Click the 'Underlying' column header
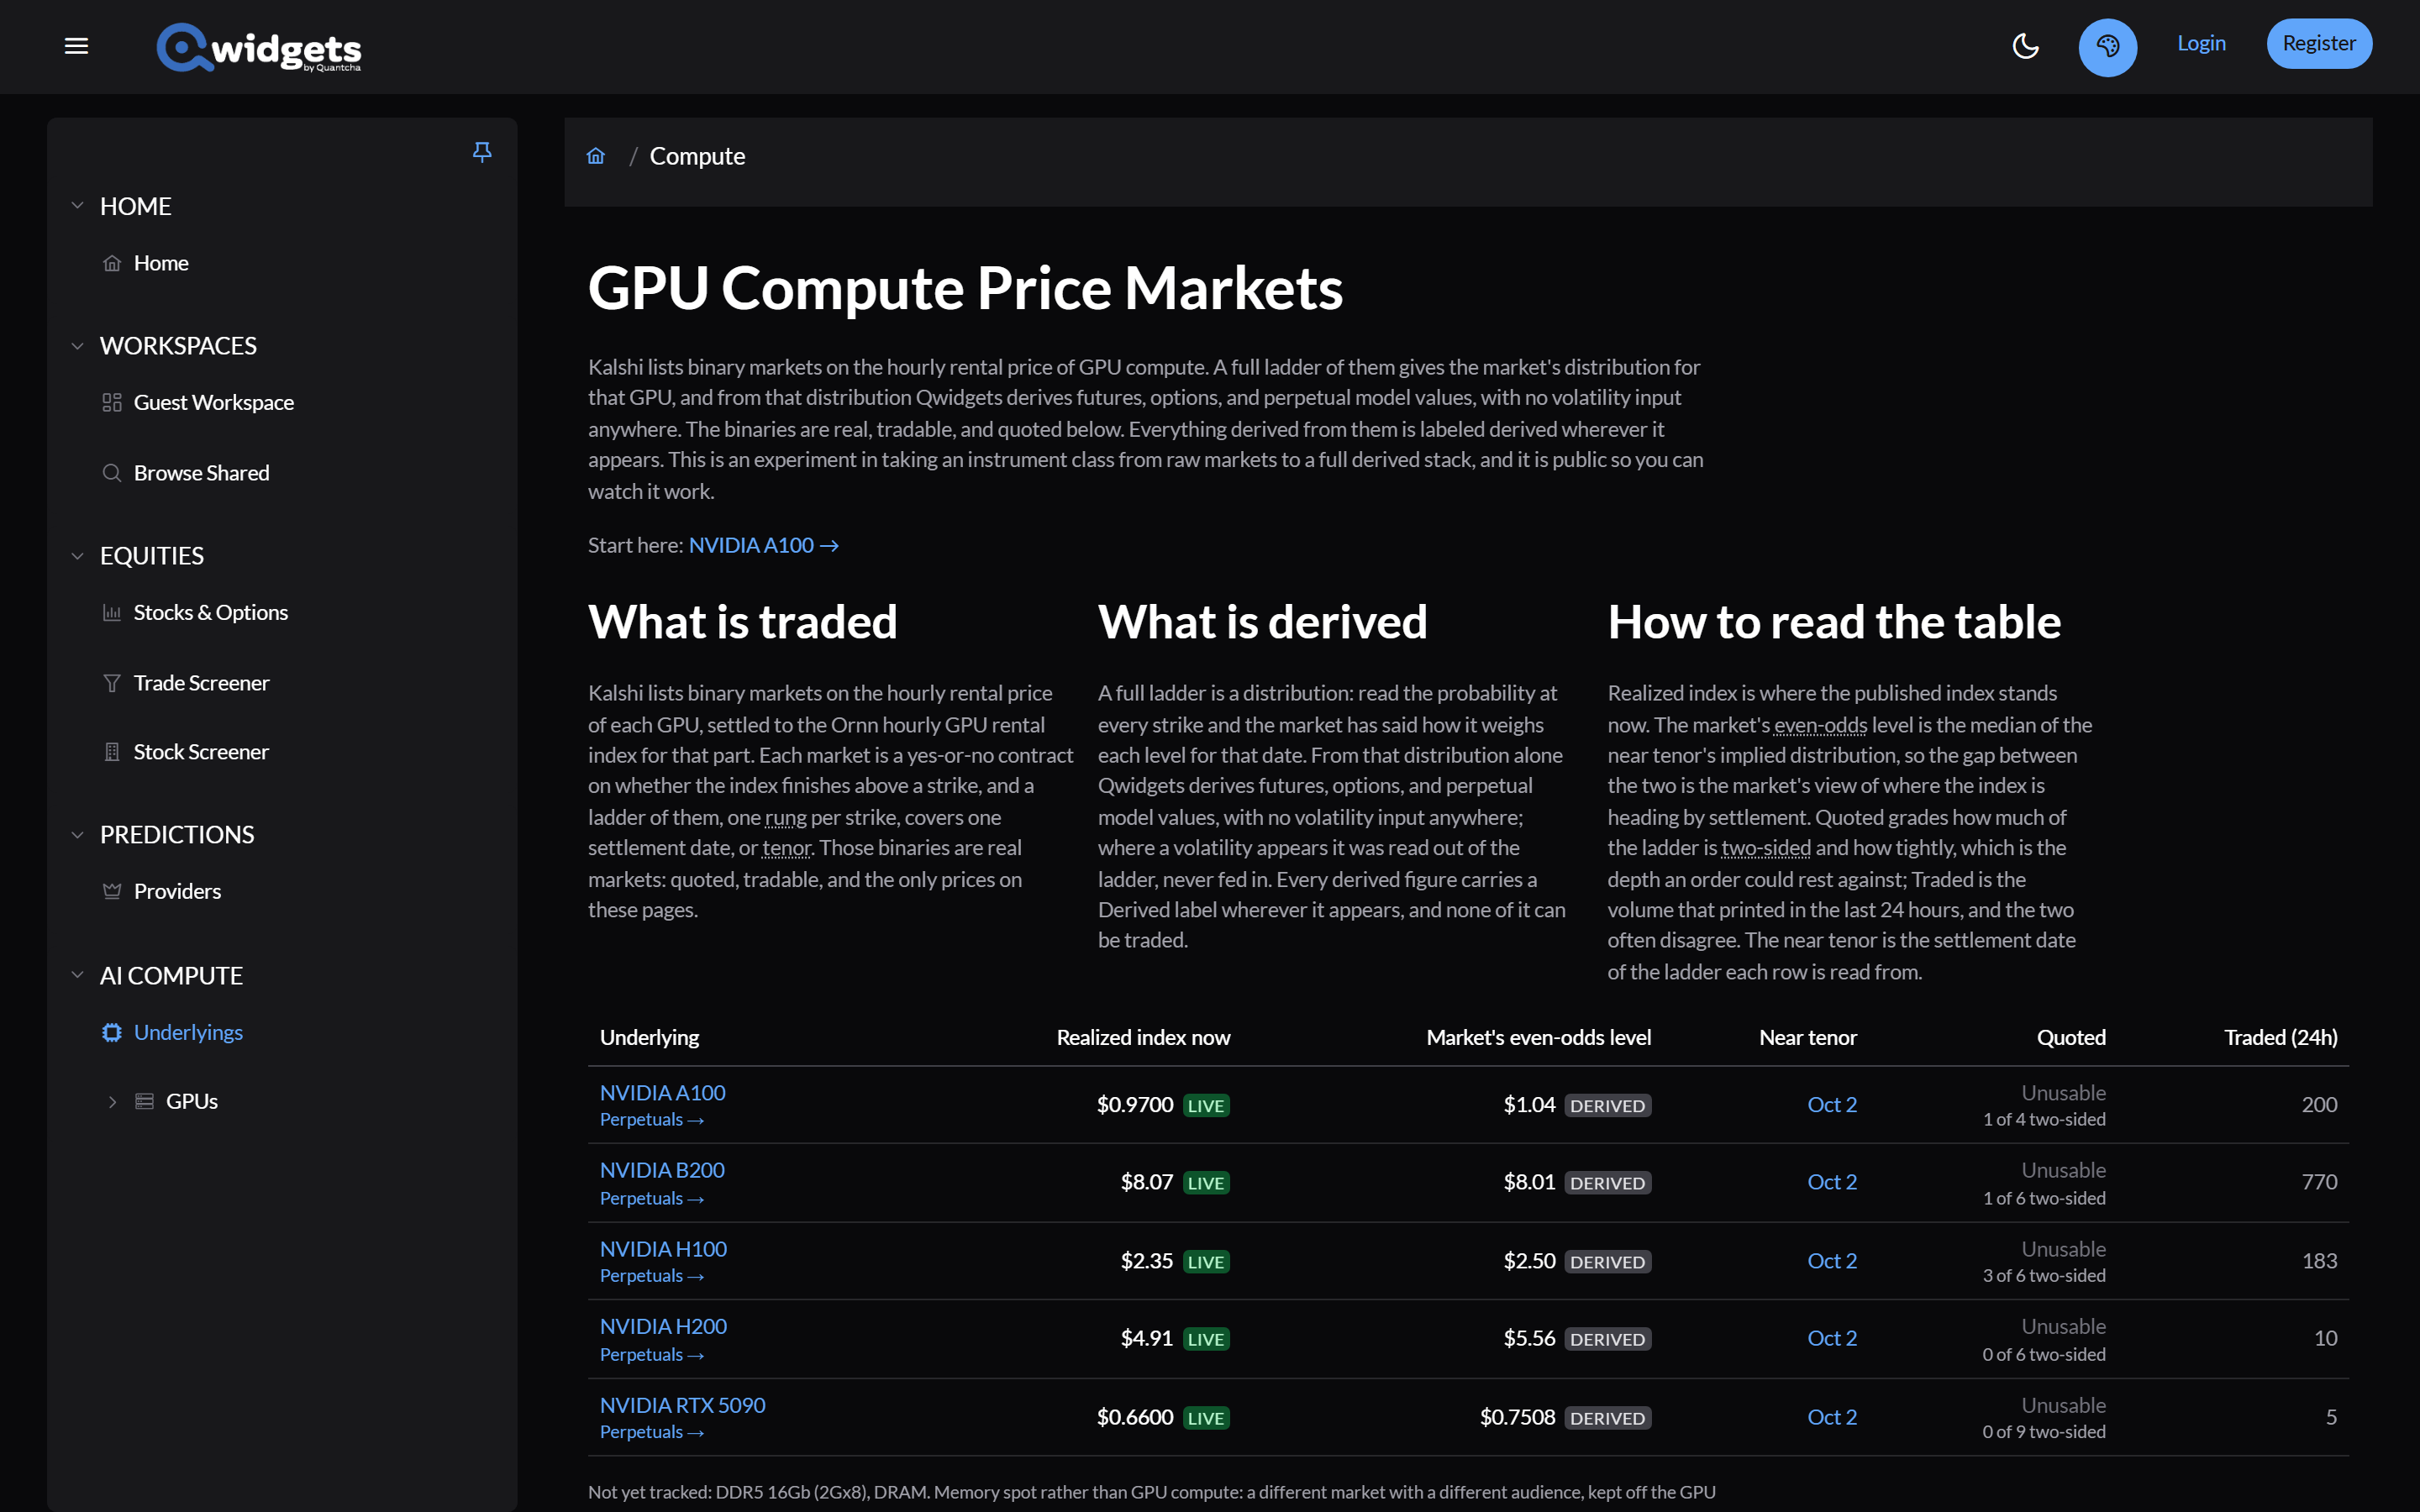This screenshot has width=2420, height=1512. [x=649, y=1038]
